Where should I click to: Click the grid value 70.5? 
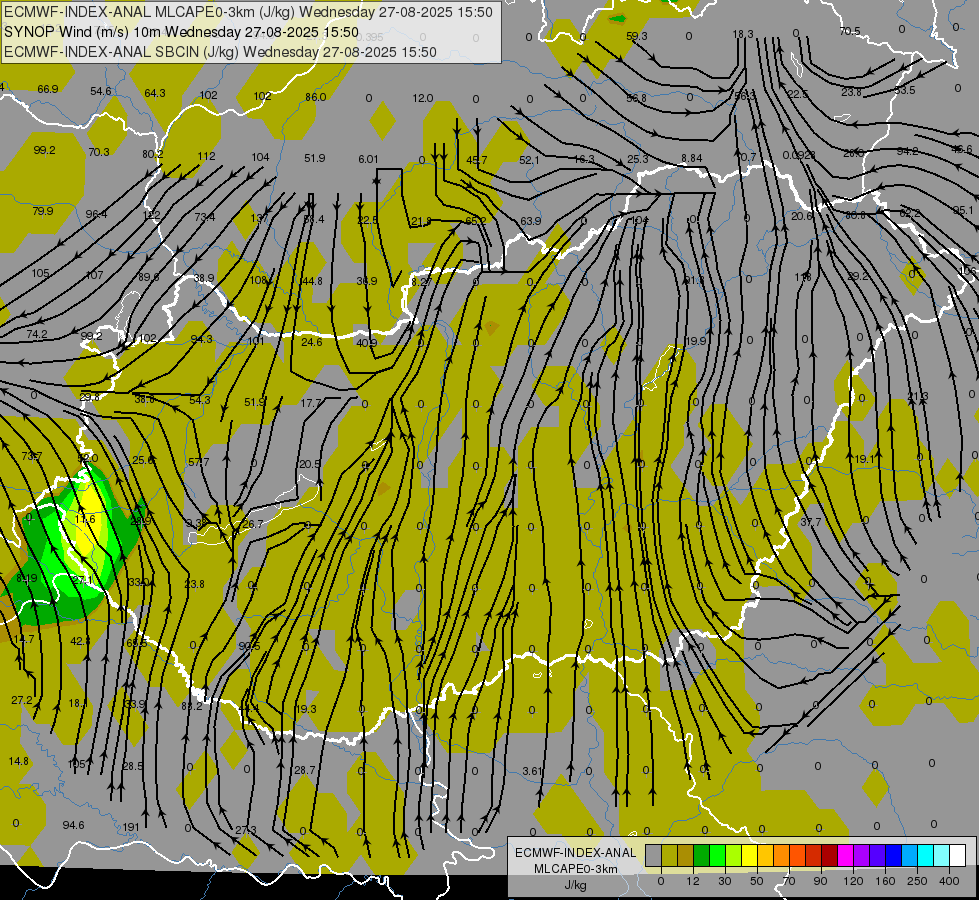click(x=850, y=31)
